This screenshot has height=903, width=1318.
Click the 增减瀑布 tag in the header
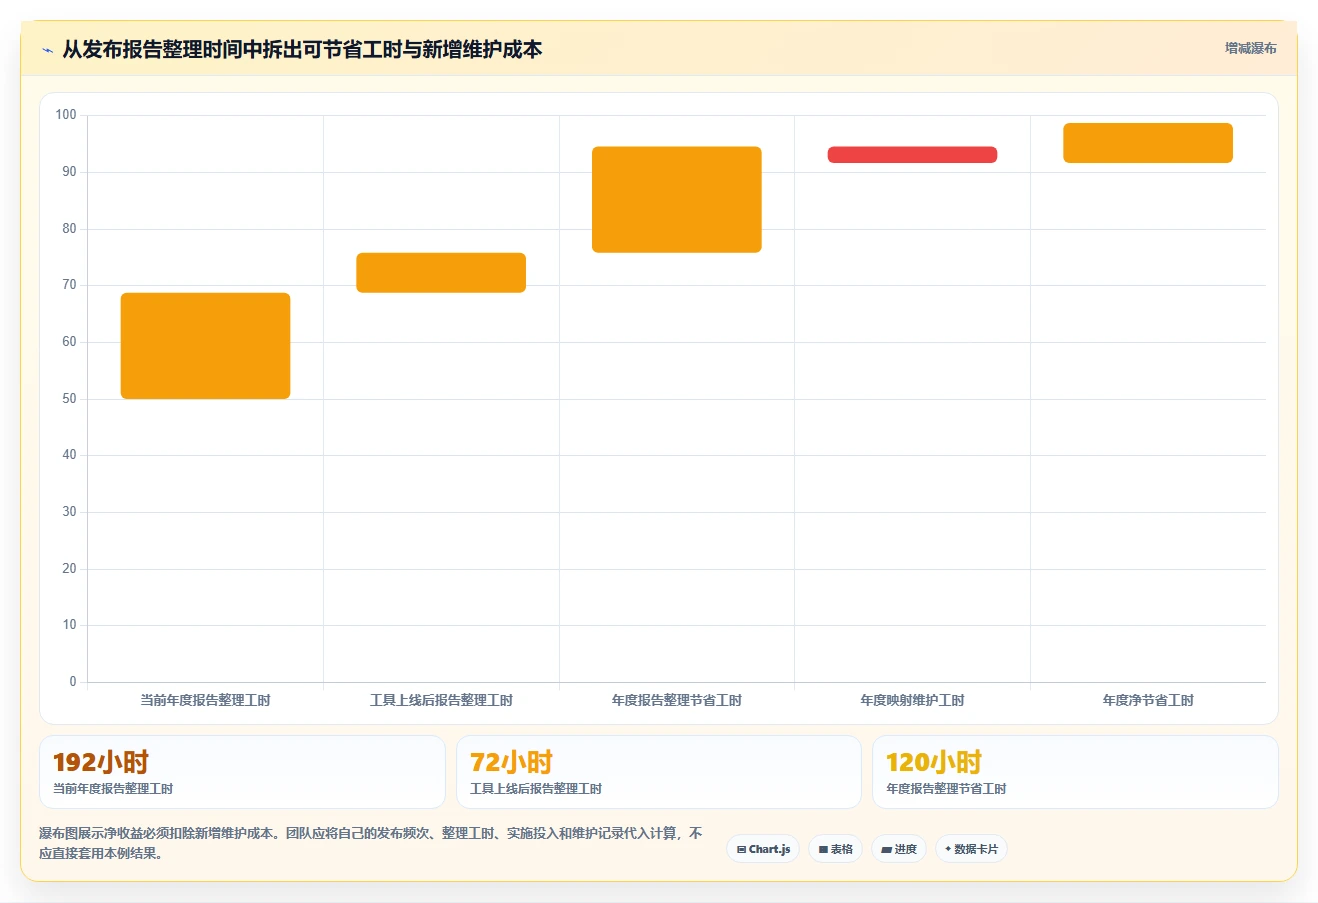[x=1250, y=48]
